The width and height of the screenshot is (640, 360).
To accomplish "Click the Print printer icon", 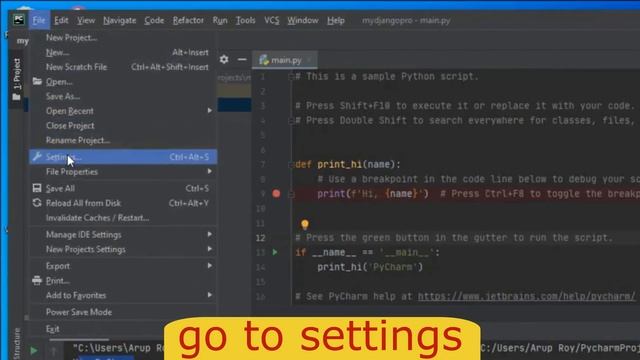I will coord(37,280).
